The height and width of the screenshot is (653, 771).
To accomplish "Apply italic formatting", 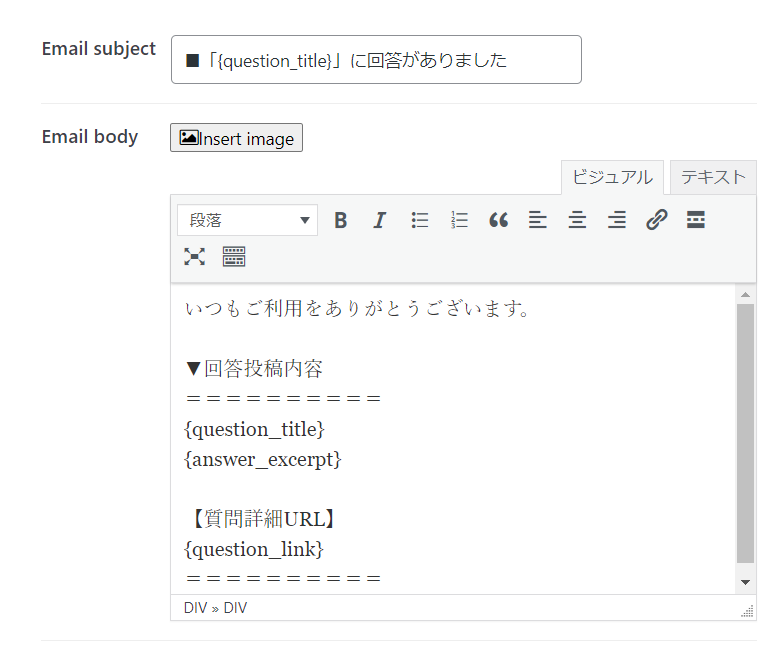I will click(x=379, y=220).
